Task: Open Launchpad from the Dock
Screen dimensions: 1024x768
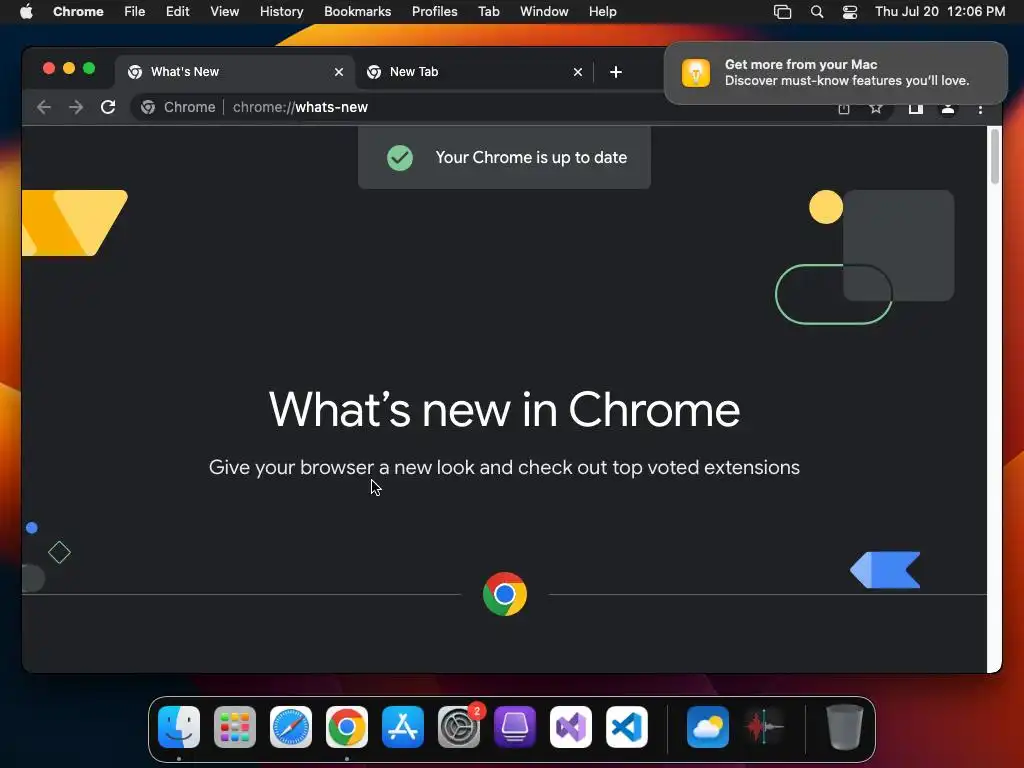Action: pyautogui.click(x=235, y=727)
